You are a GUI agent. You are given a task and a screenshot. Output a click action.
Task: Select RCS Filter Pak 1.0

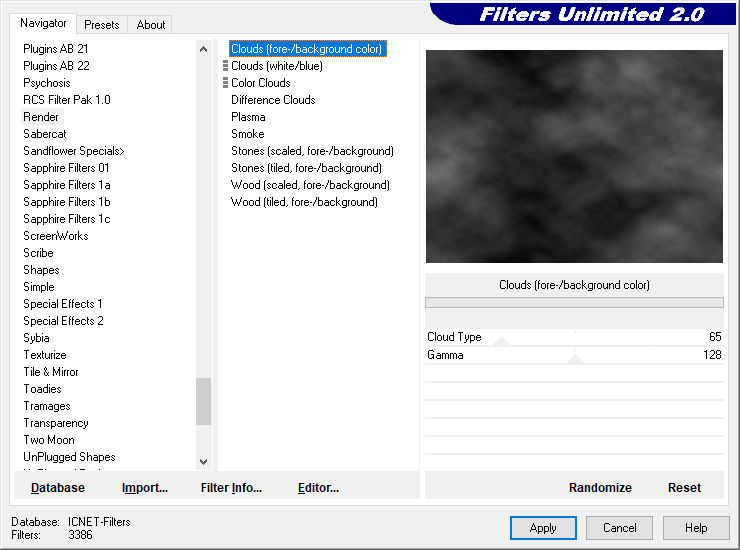[67, 100]
